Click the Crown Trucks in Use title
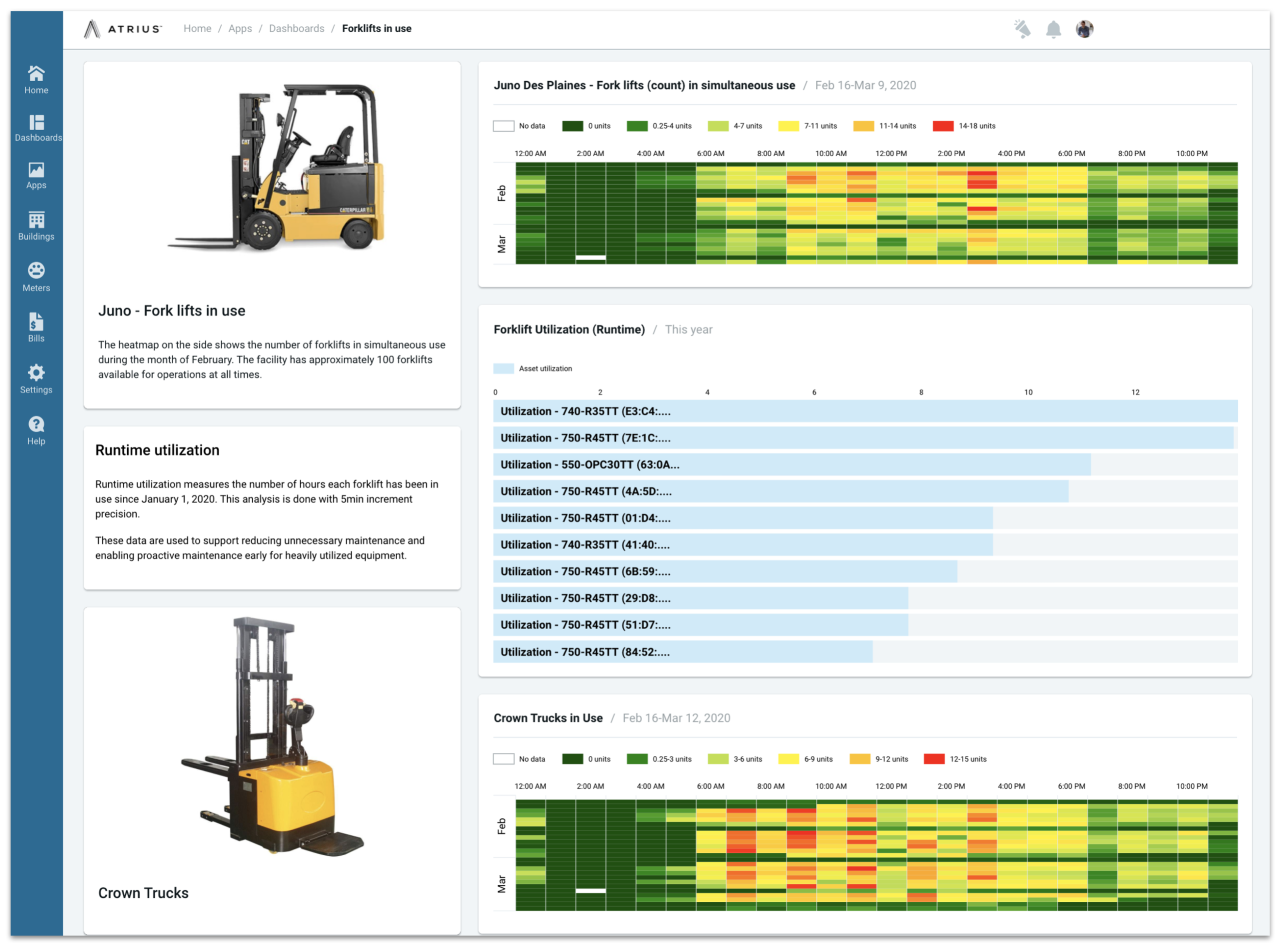 pos(548,718)
